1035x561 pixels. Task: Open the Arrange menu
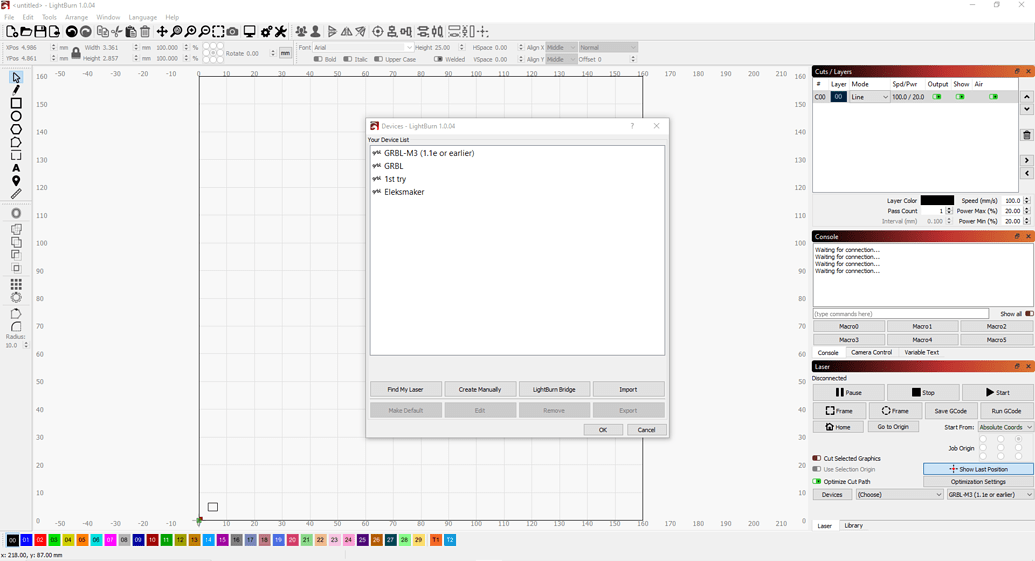click(76, 17)
